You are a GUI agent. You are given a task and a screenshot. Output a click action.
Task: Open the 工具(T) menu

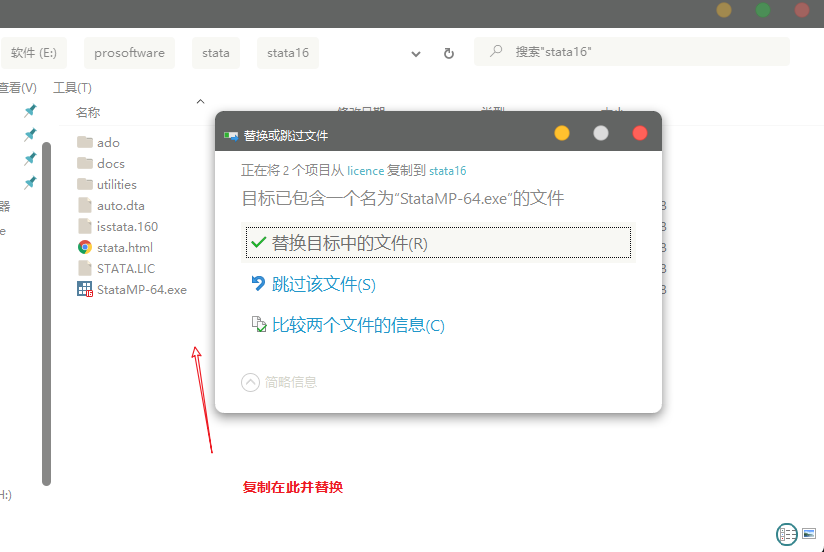tap(73, 88)
